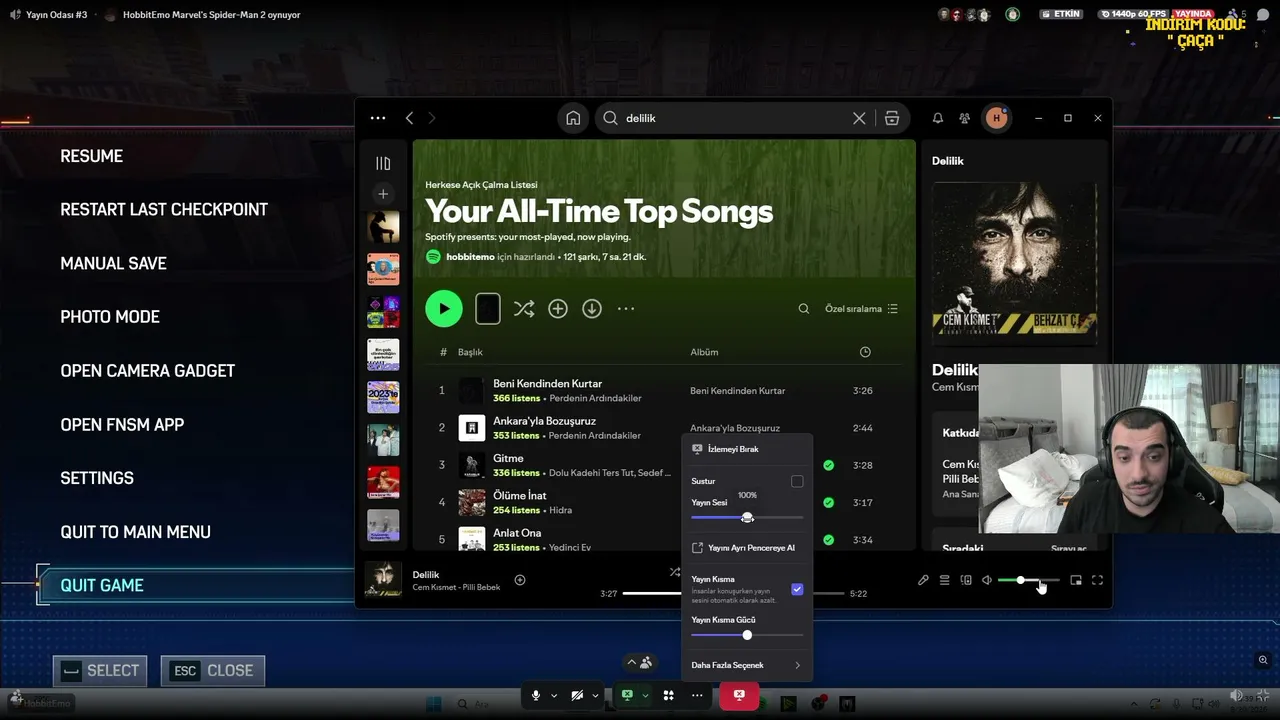
Task: Open microphone options dropdown arrow
Action: pos(554,695)
